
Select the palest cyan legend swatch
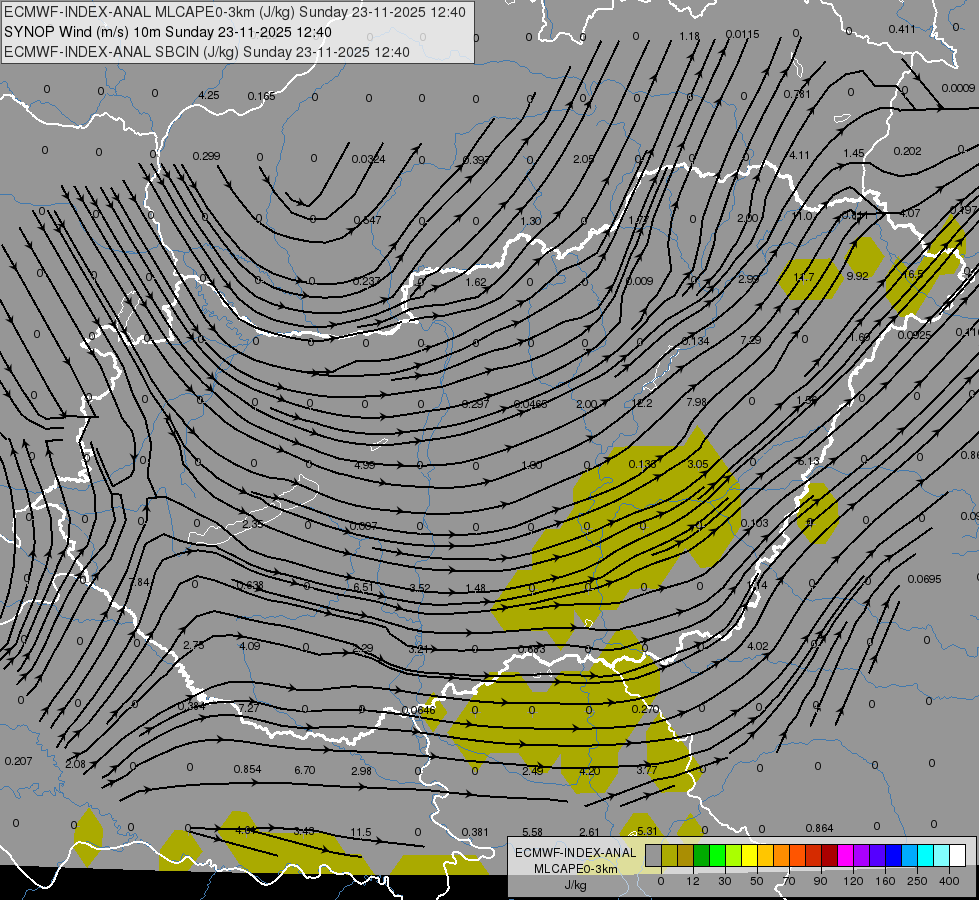click(x=942, y=855)
